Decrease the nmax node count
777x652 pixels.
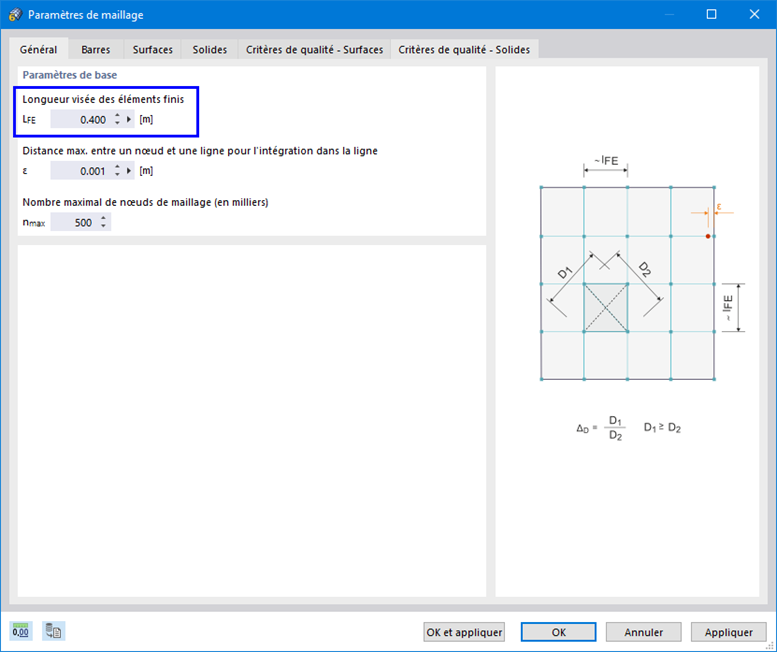(x=103, y=226)
